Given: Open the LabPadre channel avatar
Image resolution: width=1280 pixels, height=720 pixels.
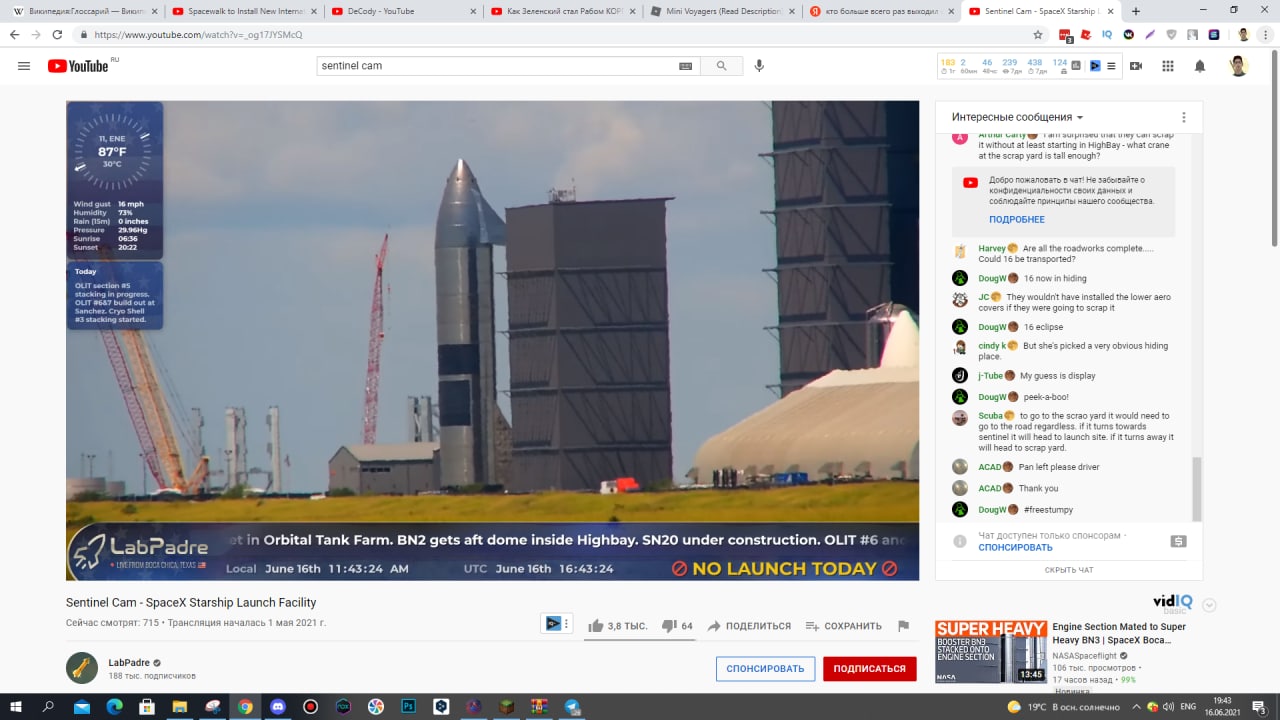Looking at the screenshot, I should pos(82,668).
